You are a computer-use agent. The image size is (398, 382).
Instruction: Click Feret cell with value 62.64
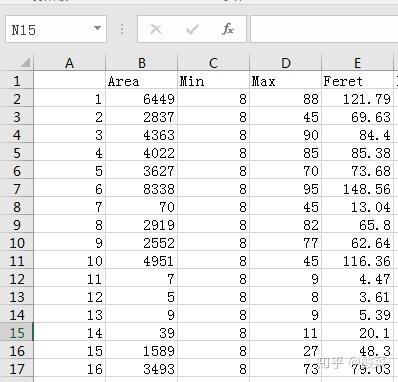click(x=358, y=243)
